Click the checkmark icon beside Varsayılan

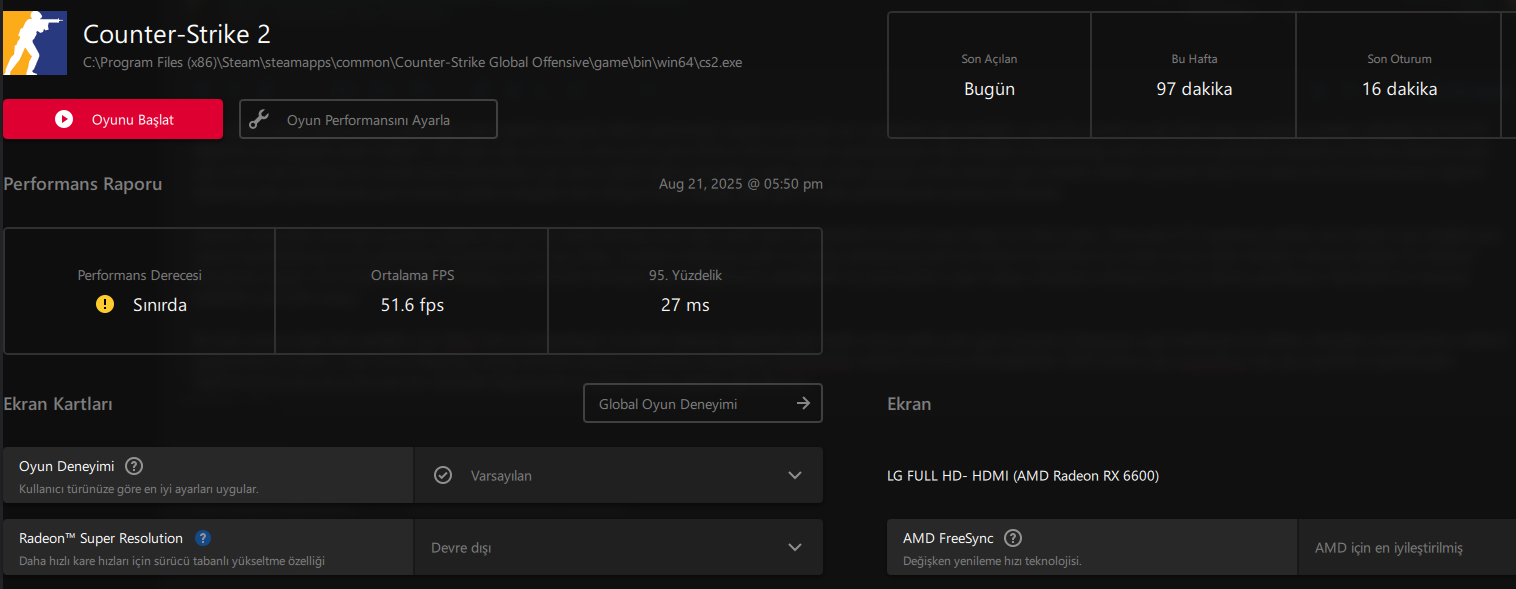pyautogui.click(x=443, y=475)
